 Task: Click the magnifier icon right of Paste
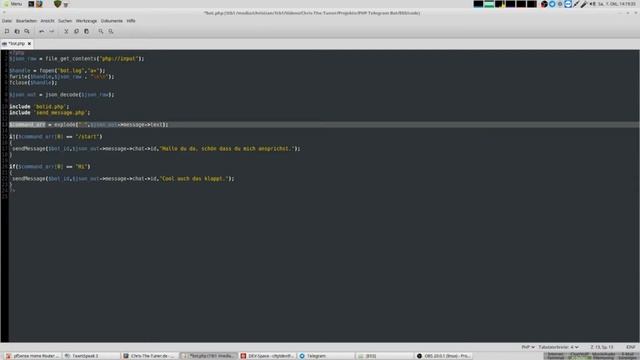(101, 31)
